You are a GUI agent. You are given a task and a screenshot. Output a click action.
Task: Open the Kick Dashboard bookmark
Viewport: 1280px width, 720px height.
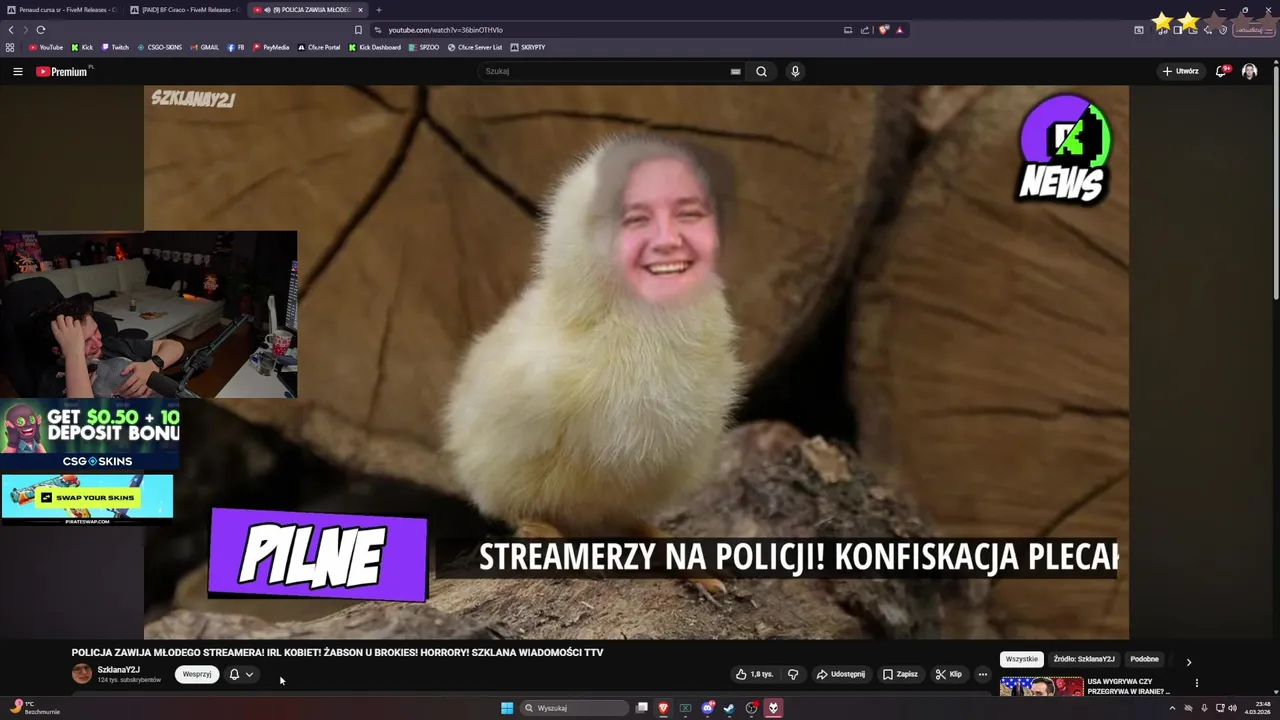[374, 47]
